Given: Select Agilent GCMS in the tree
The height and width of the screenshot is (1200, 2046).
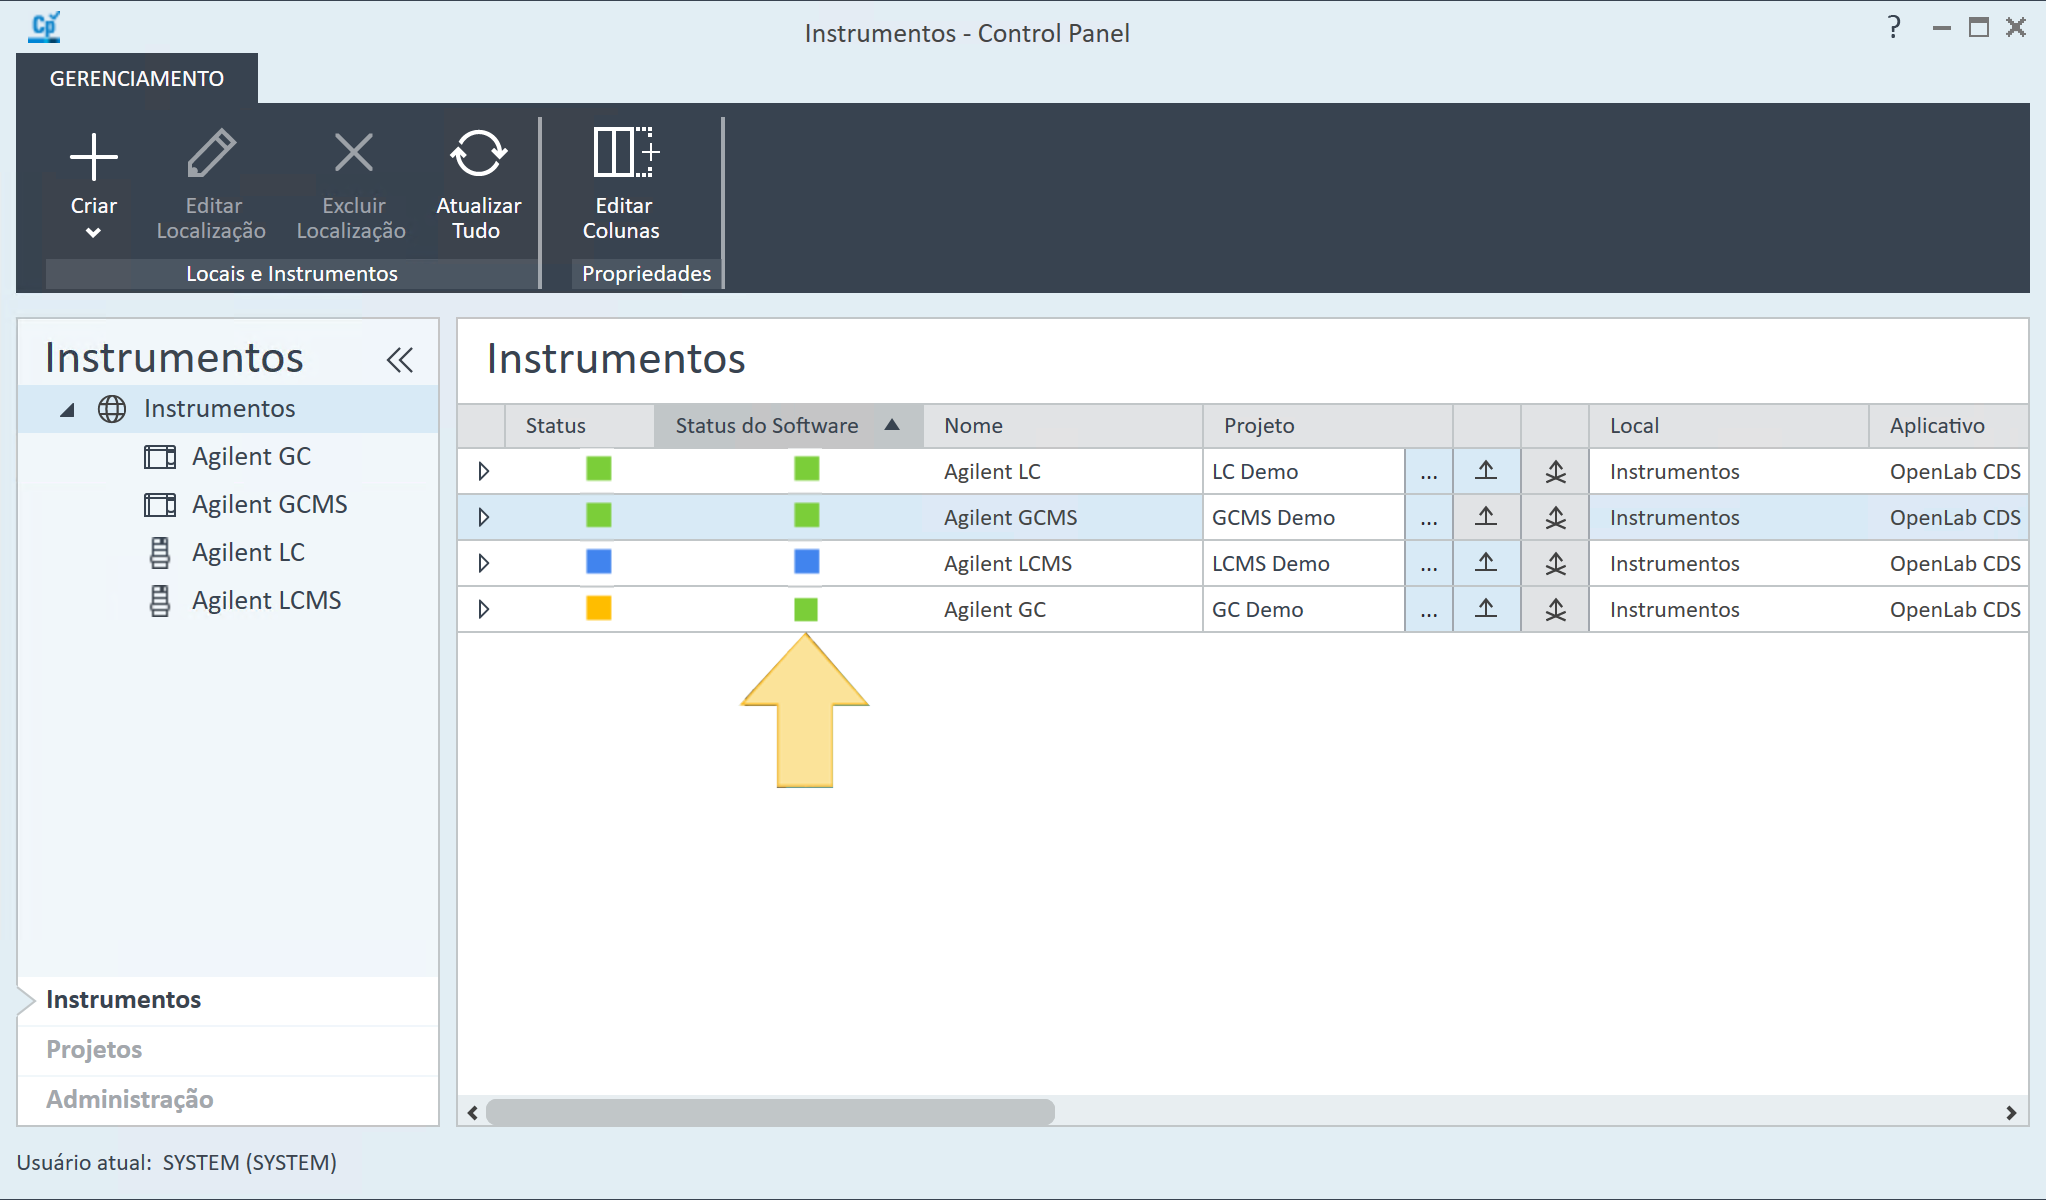Looking at the screenshot, I should (270, 505).
